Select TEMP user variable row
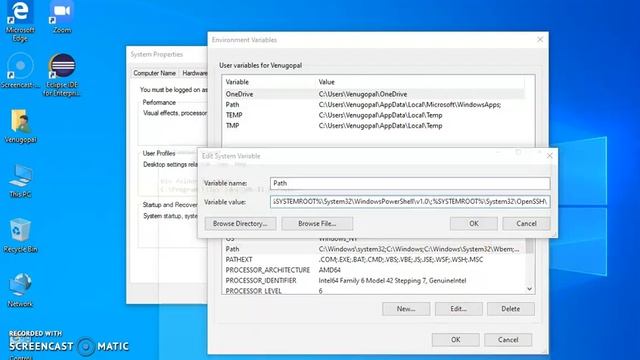 point(374,115)
